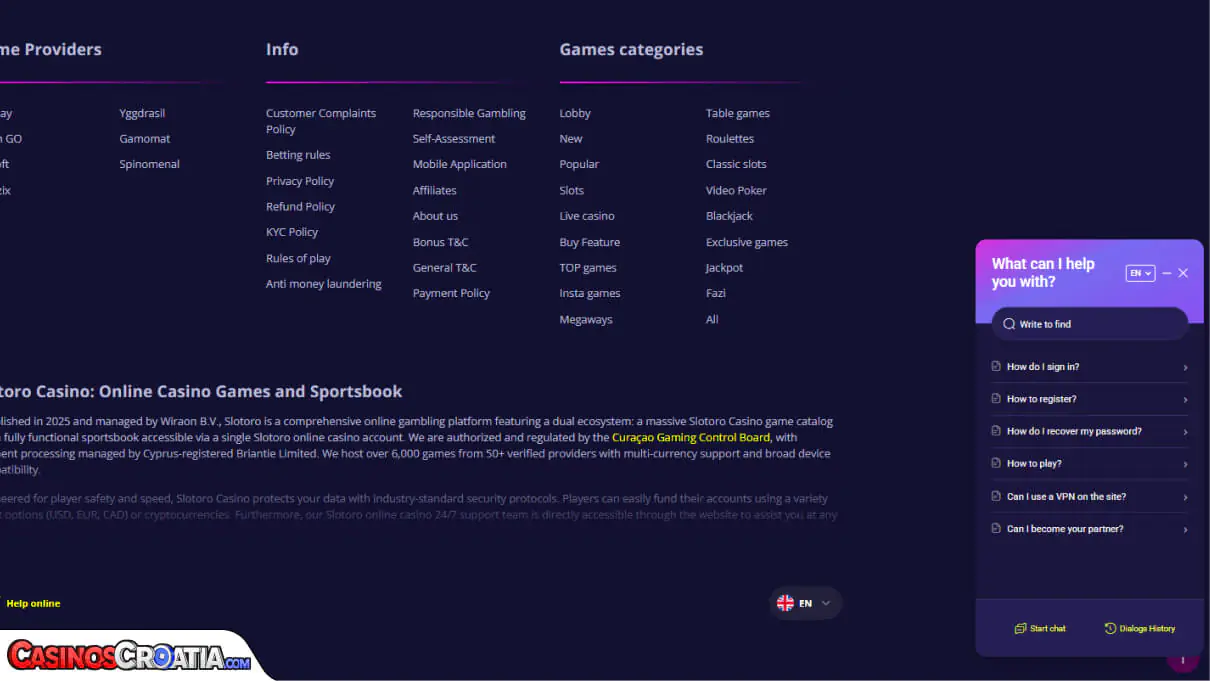Click the 'Write to find' search field
This screenshot has height=681, width=1210.
[1089, 324]
